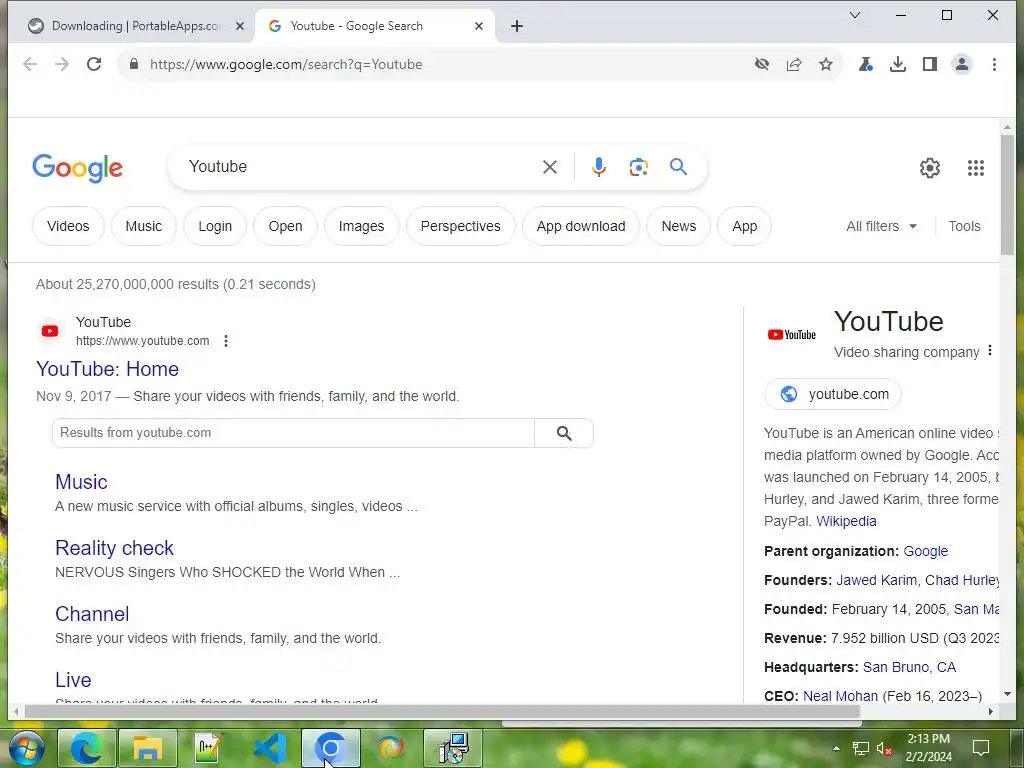Open the Channel sitelink

[x=92, y=614]
